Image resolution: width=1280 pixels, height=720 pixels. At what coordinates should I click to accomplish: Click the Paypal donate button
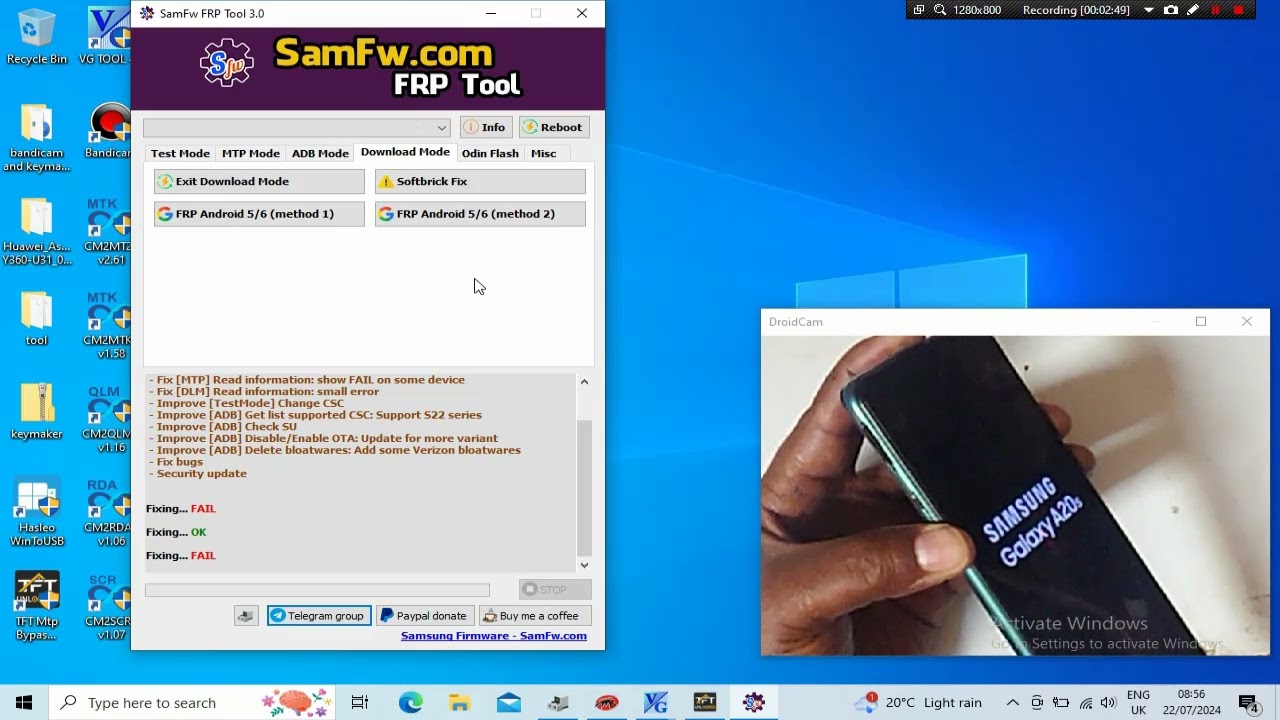click(x=423, y=616)
